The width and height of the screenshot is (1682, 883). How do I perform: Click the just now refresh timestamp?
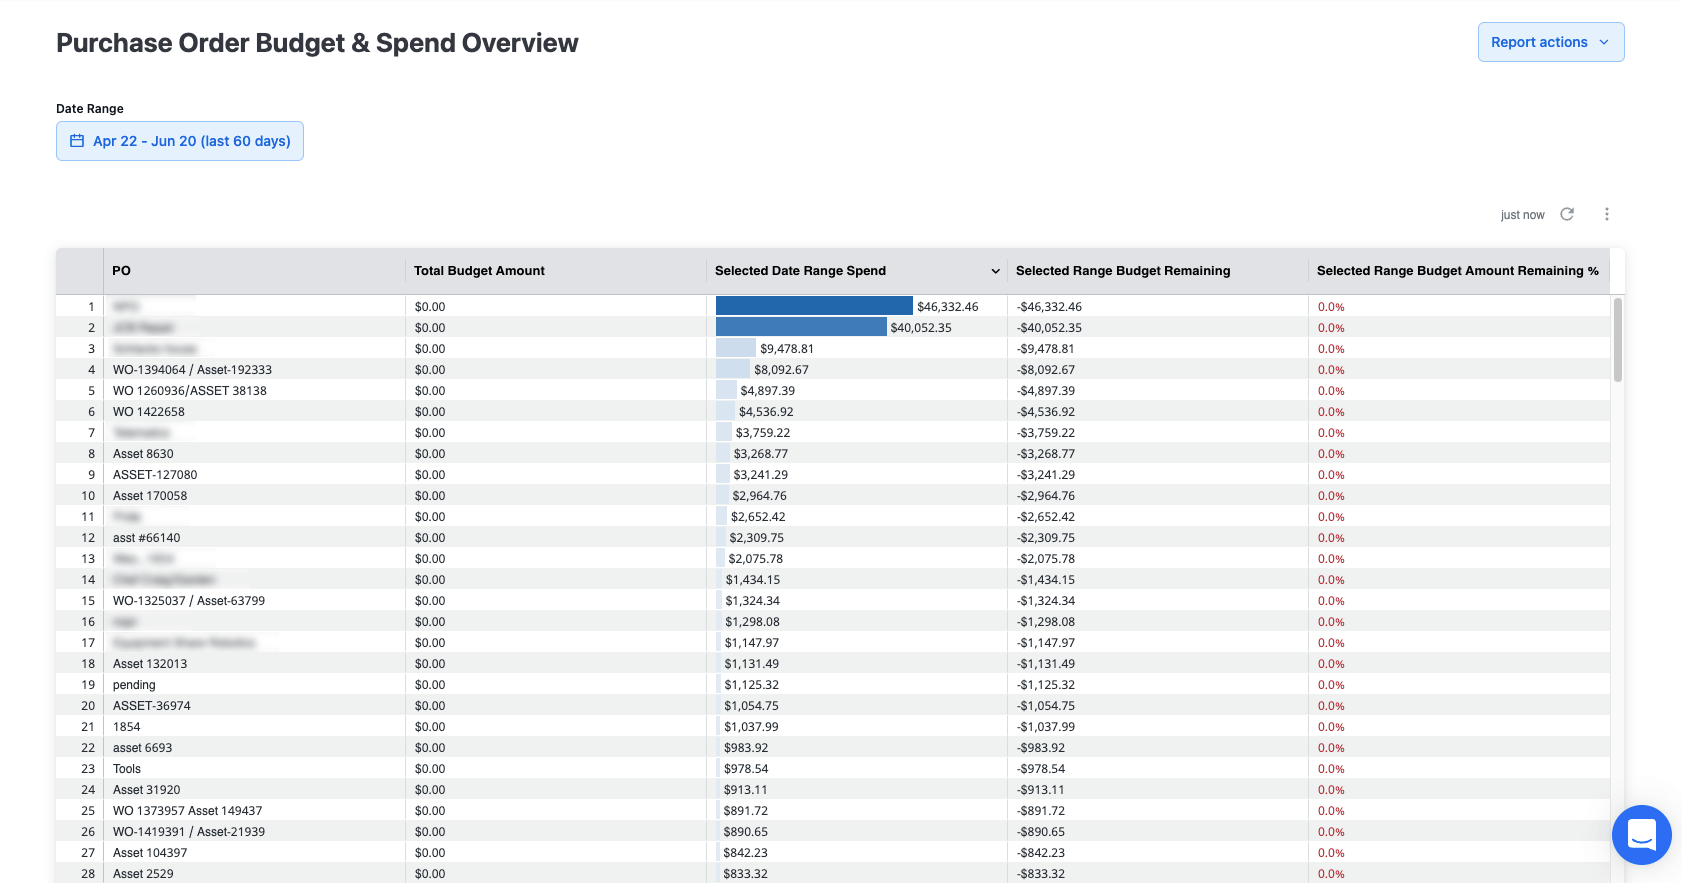tap(1522, 215)
